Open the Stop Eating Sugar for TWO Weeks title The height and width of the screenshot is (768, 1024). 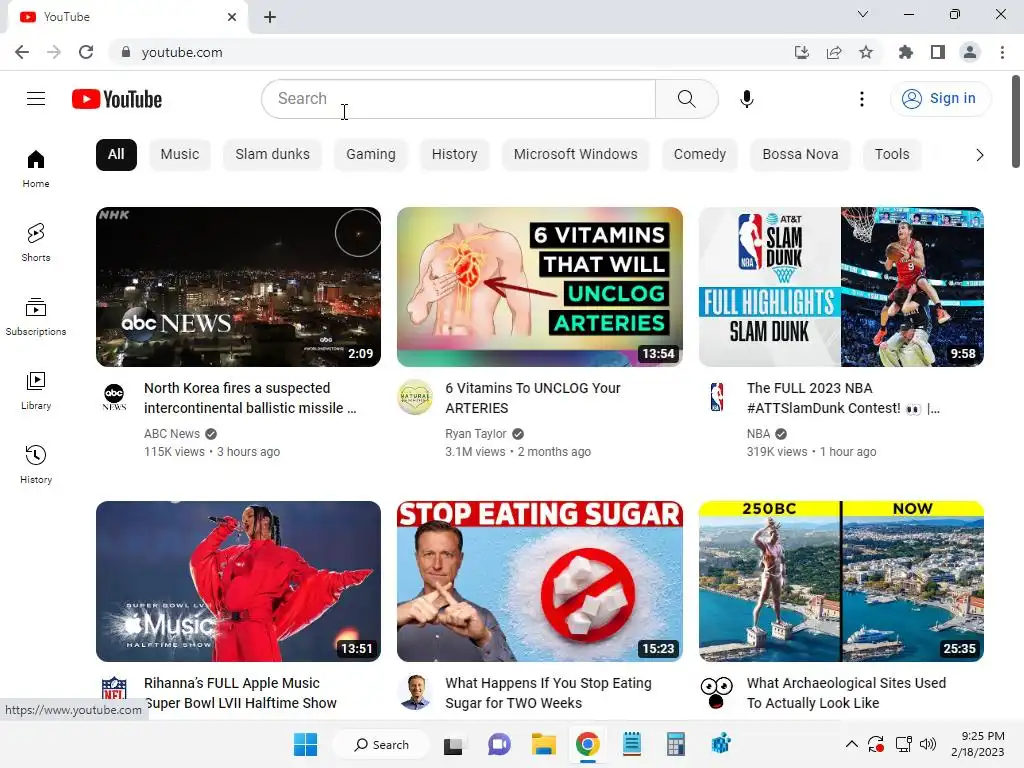pos(549,693)
